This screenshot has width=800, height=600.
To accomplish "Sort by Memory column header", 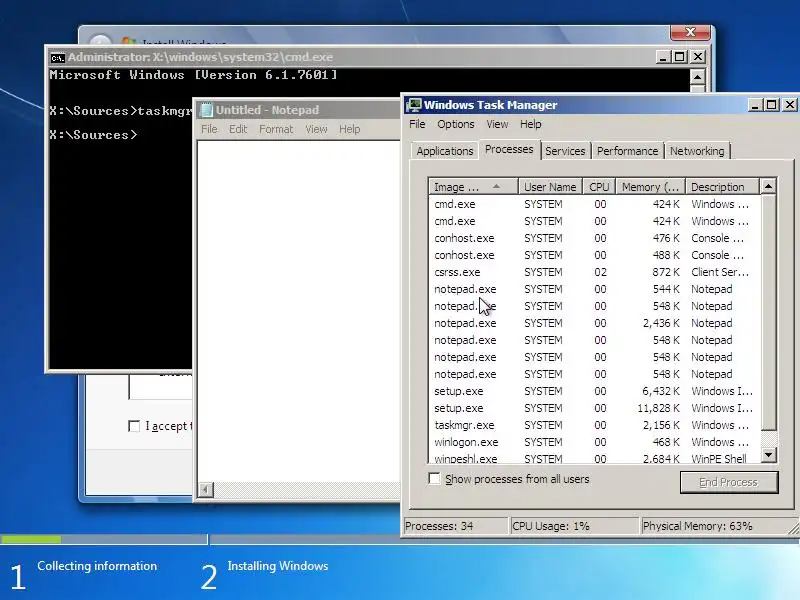I will click(x=650, y=187).
